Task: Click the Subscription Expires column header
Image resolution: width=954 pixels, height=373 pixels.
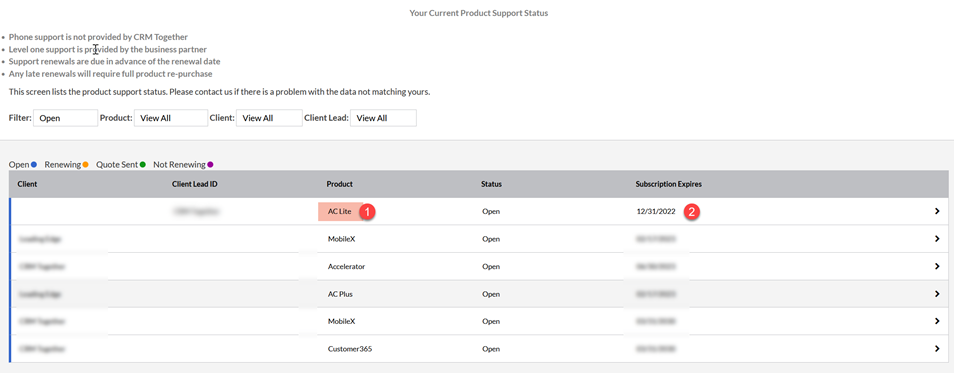Action: point(669,184)
